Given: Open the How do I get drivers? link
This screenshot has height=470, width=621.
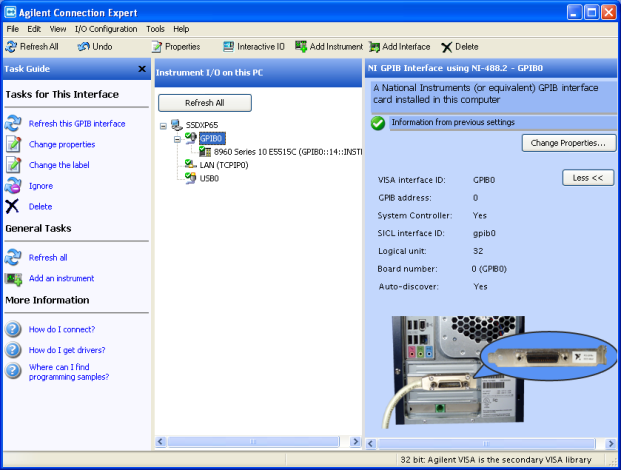Looking at the screenshot, I should pyautogui.click(x=67, y=350).
